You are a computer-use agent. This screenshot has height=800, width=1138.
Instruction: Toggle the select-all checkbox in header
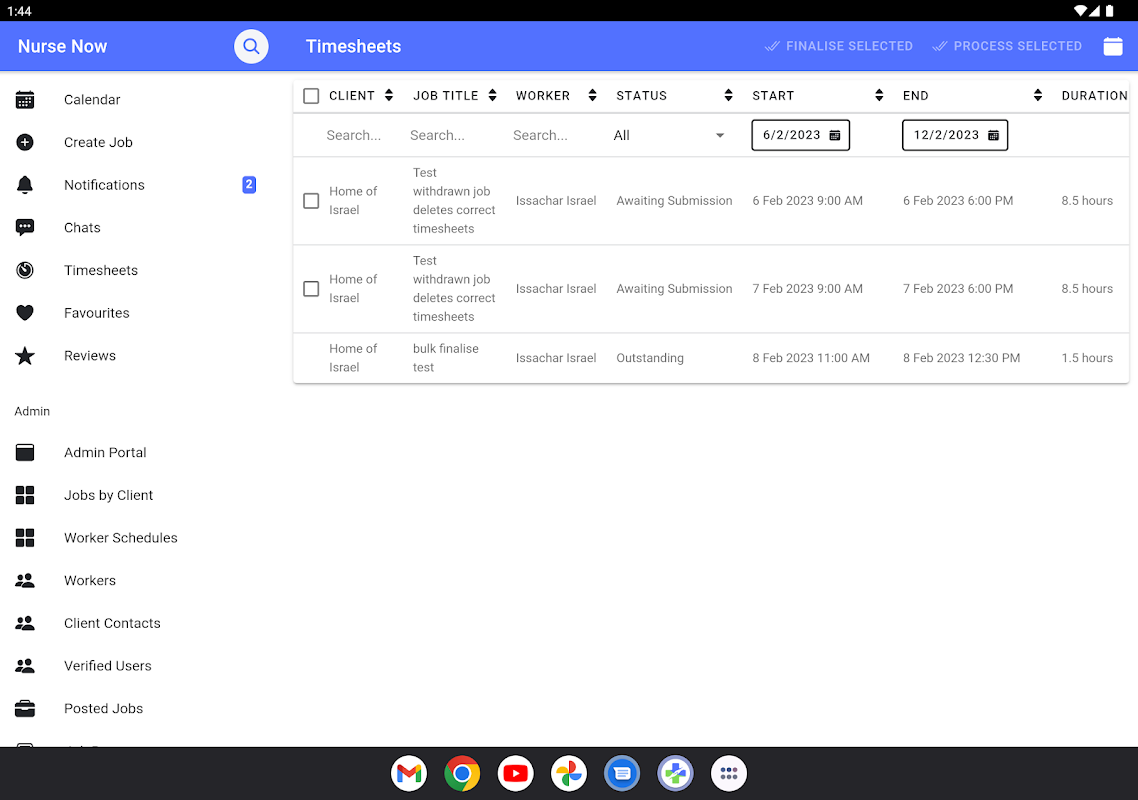tap(311, 96)
